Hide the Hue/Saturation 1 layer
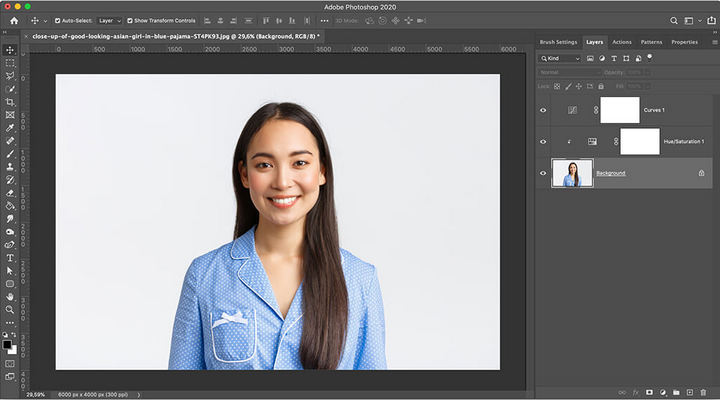Image resolution: width=720 pixels, height=400 pixels. (544, 141)
